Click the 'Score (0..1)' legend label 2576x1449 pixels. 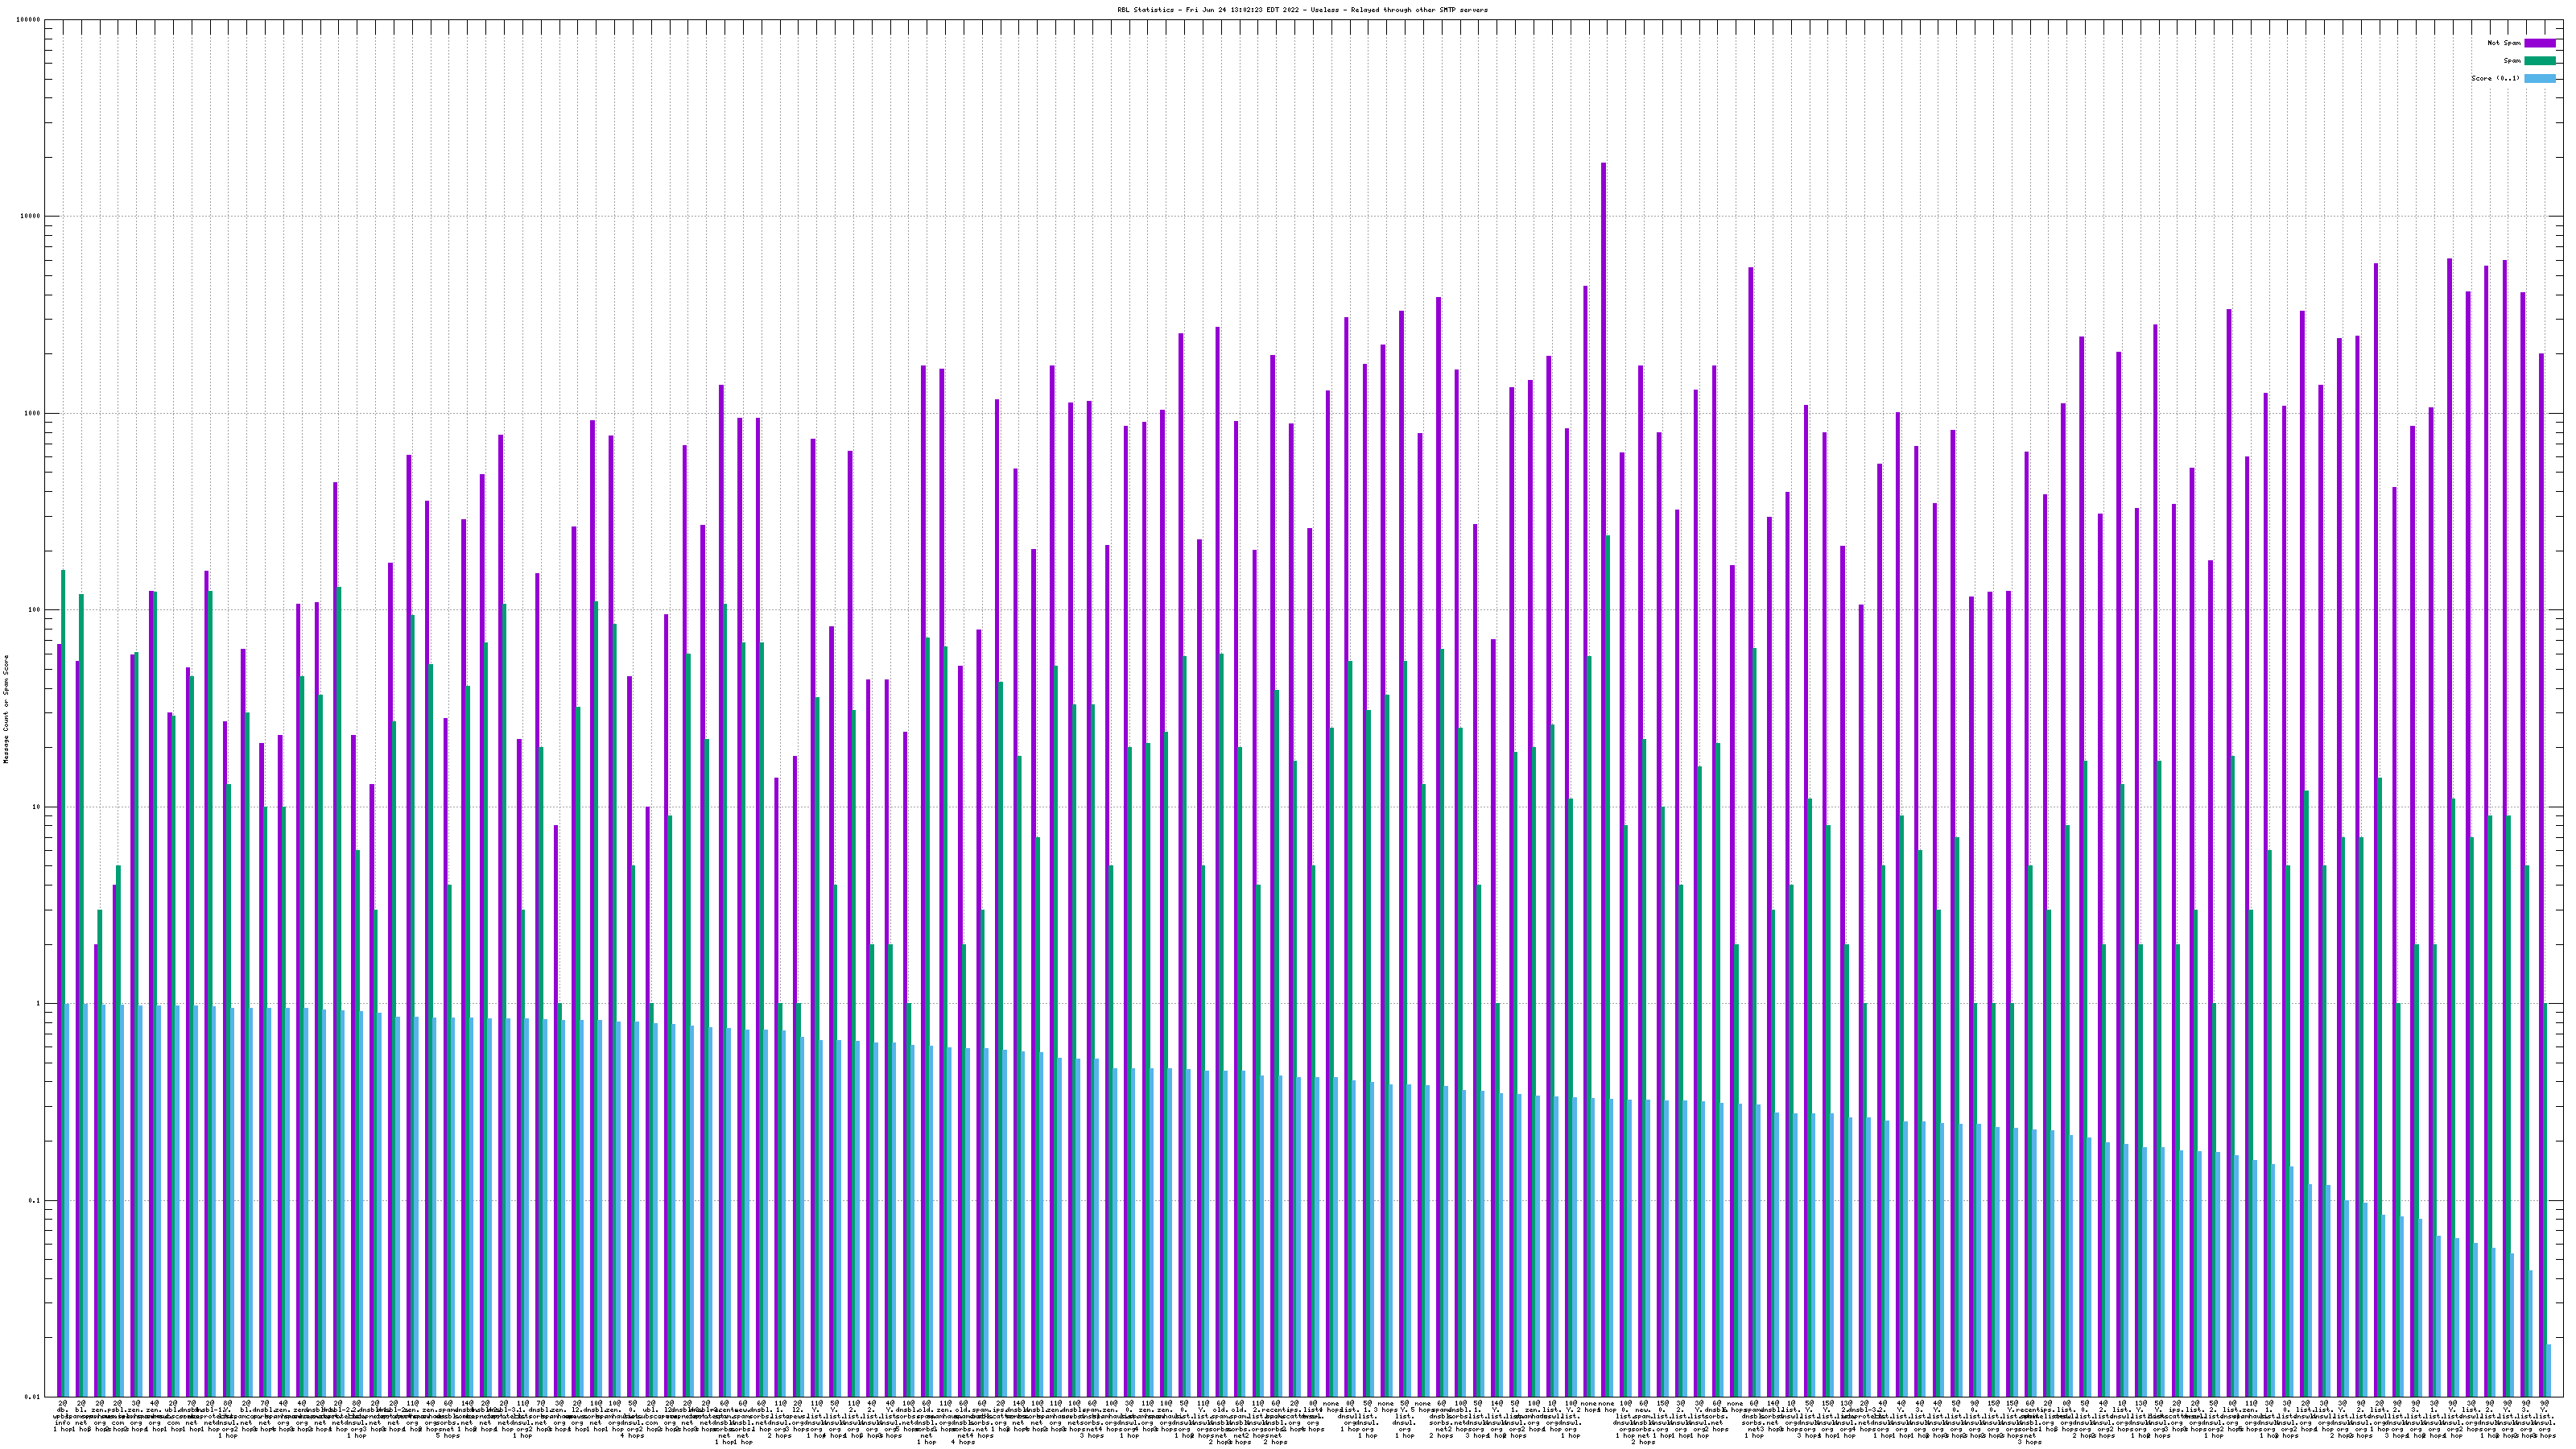tap(2495, 78)
